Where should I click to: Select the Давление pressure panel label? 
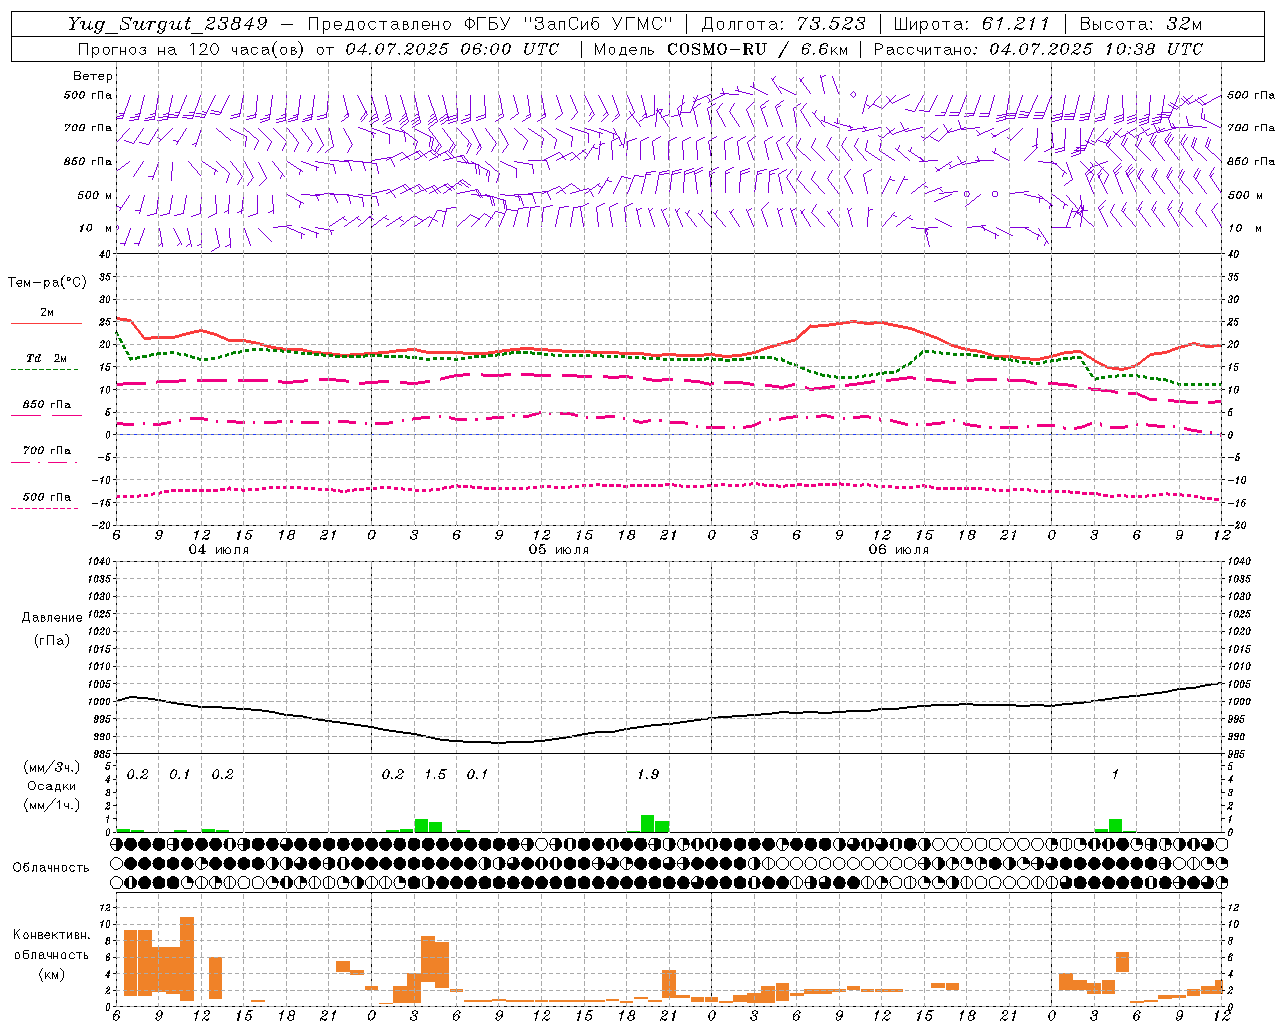(x=52, y=618)
